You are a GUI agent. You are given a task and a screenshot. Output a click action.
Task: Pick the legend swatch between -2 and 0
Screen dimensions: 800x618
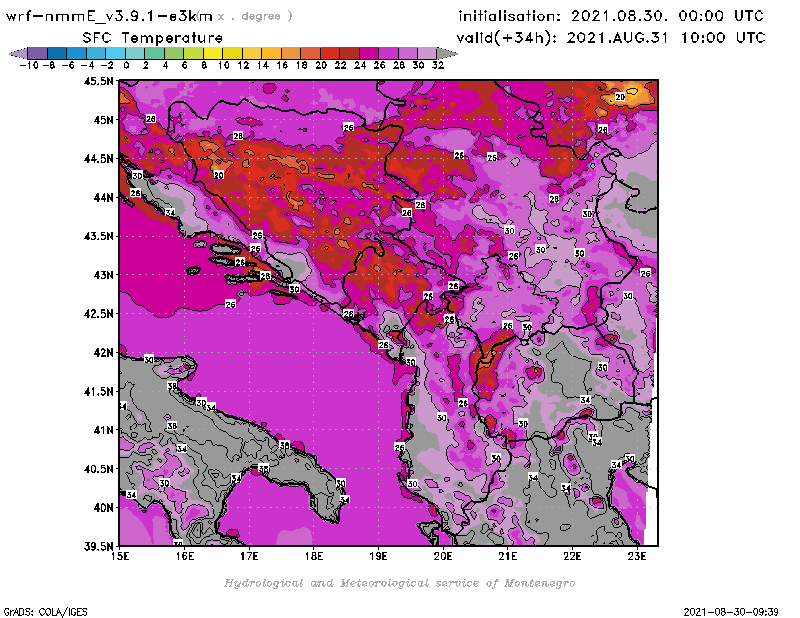[x=115, y=53]
